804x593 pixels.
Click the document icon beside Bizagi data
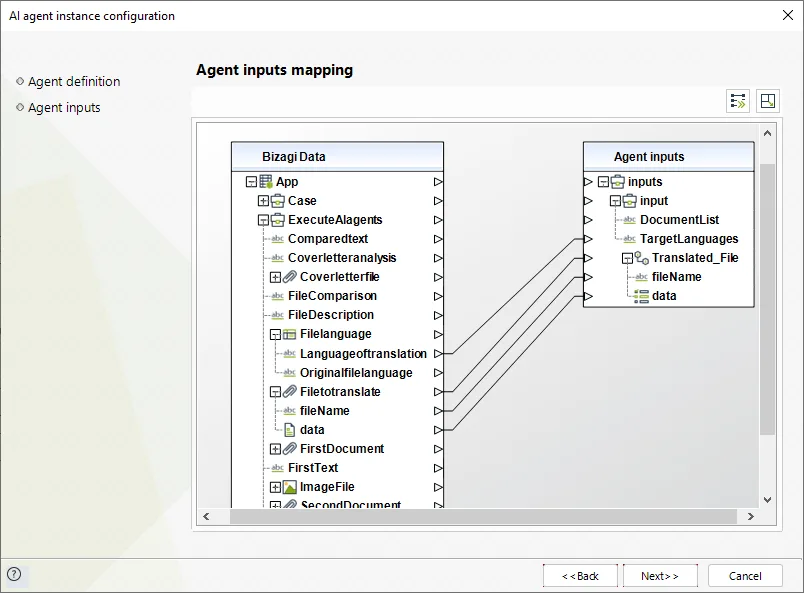[x=290, y=430]
